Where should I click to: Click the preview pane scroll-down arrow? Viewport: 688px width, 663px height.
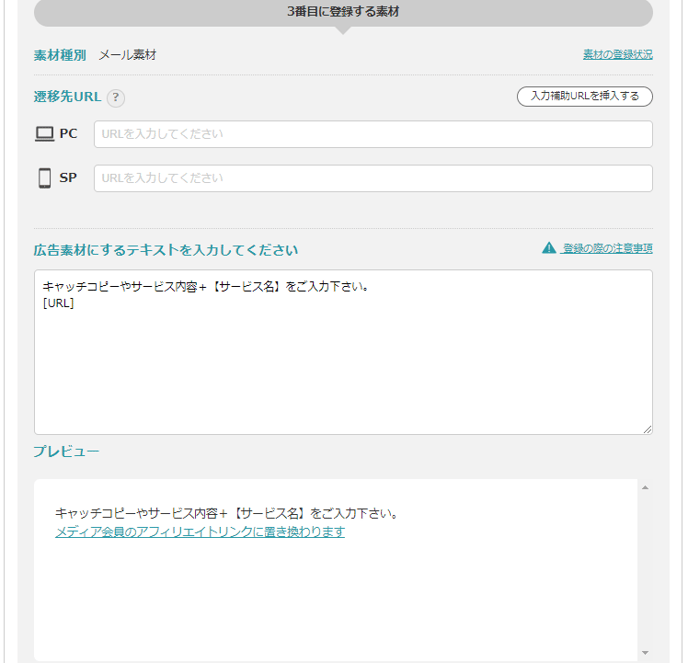pyautogui.click(x=645, y=653)
